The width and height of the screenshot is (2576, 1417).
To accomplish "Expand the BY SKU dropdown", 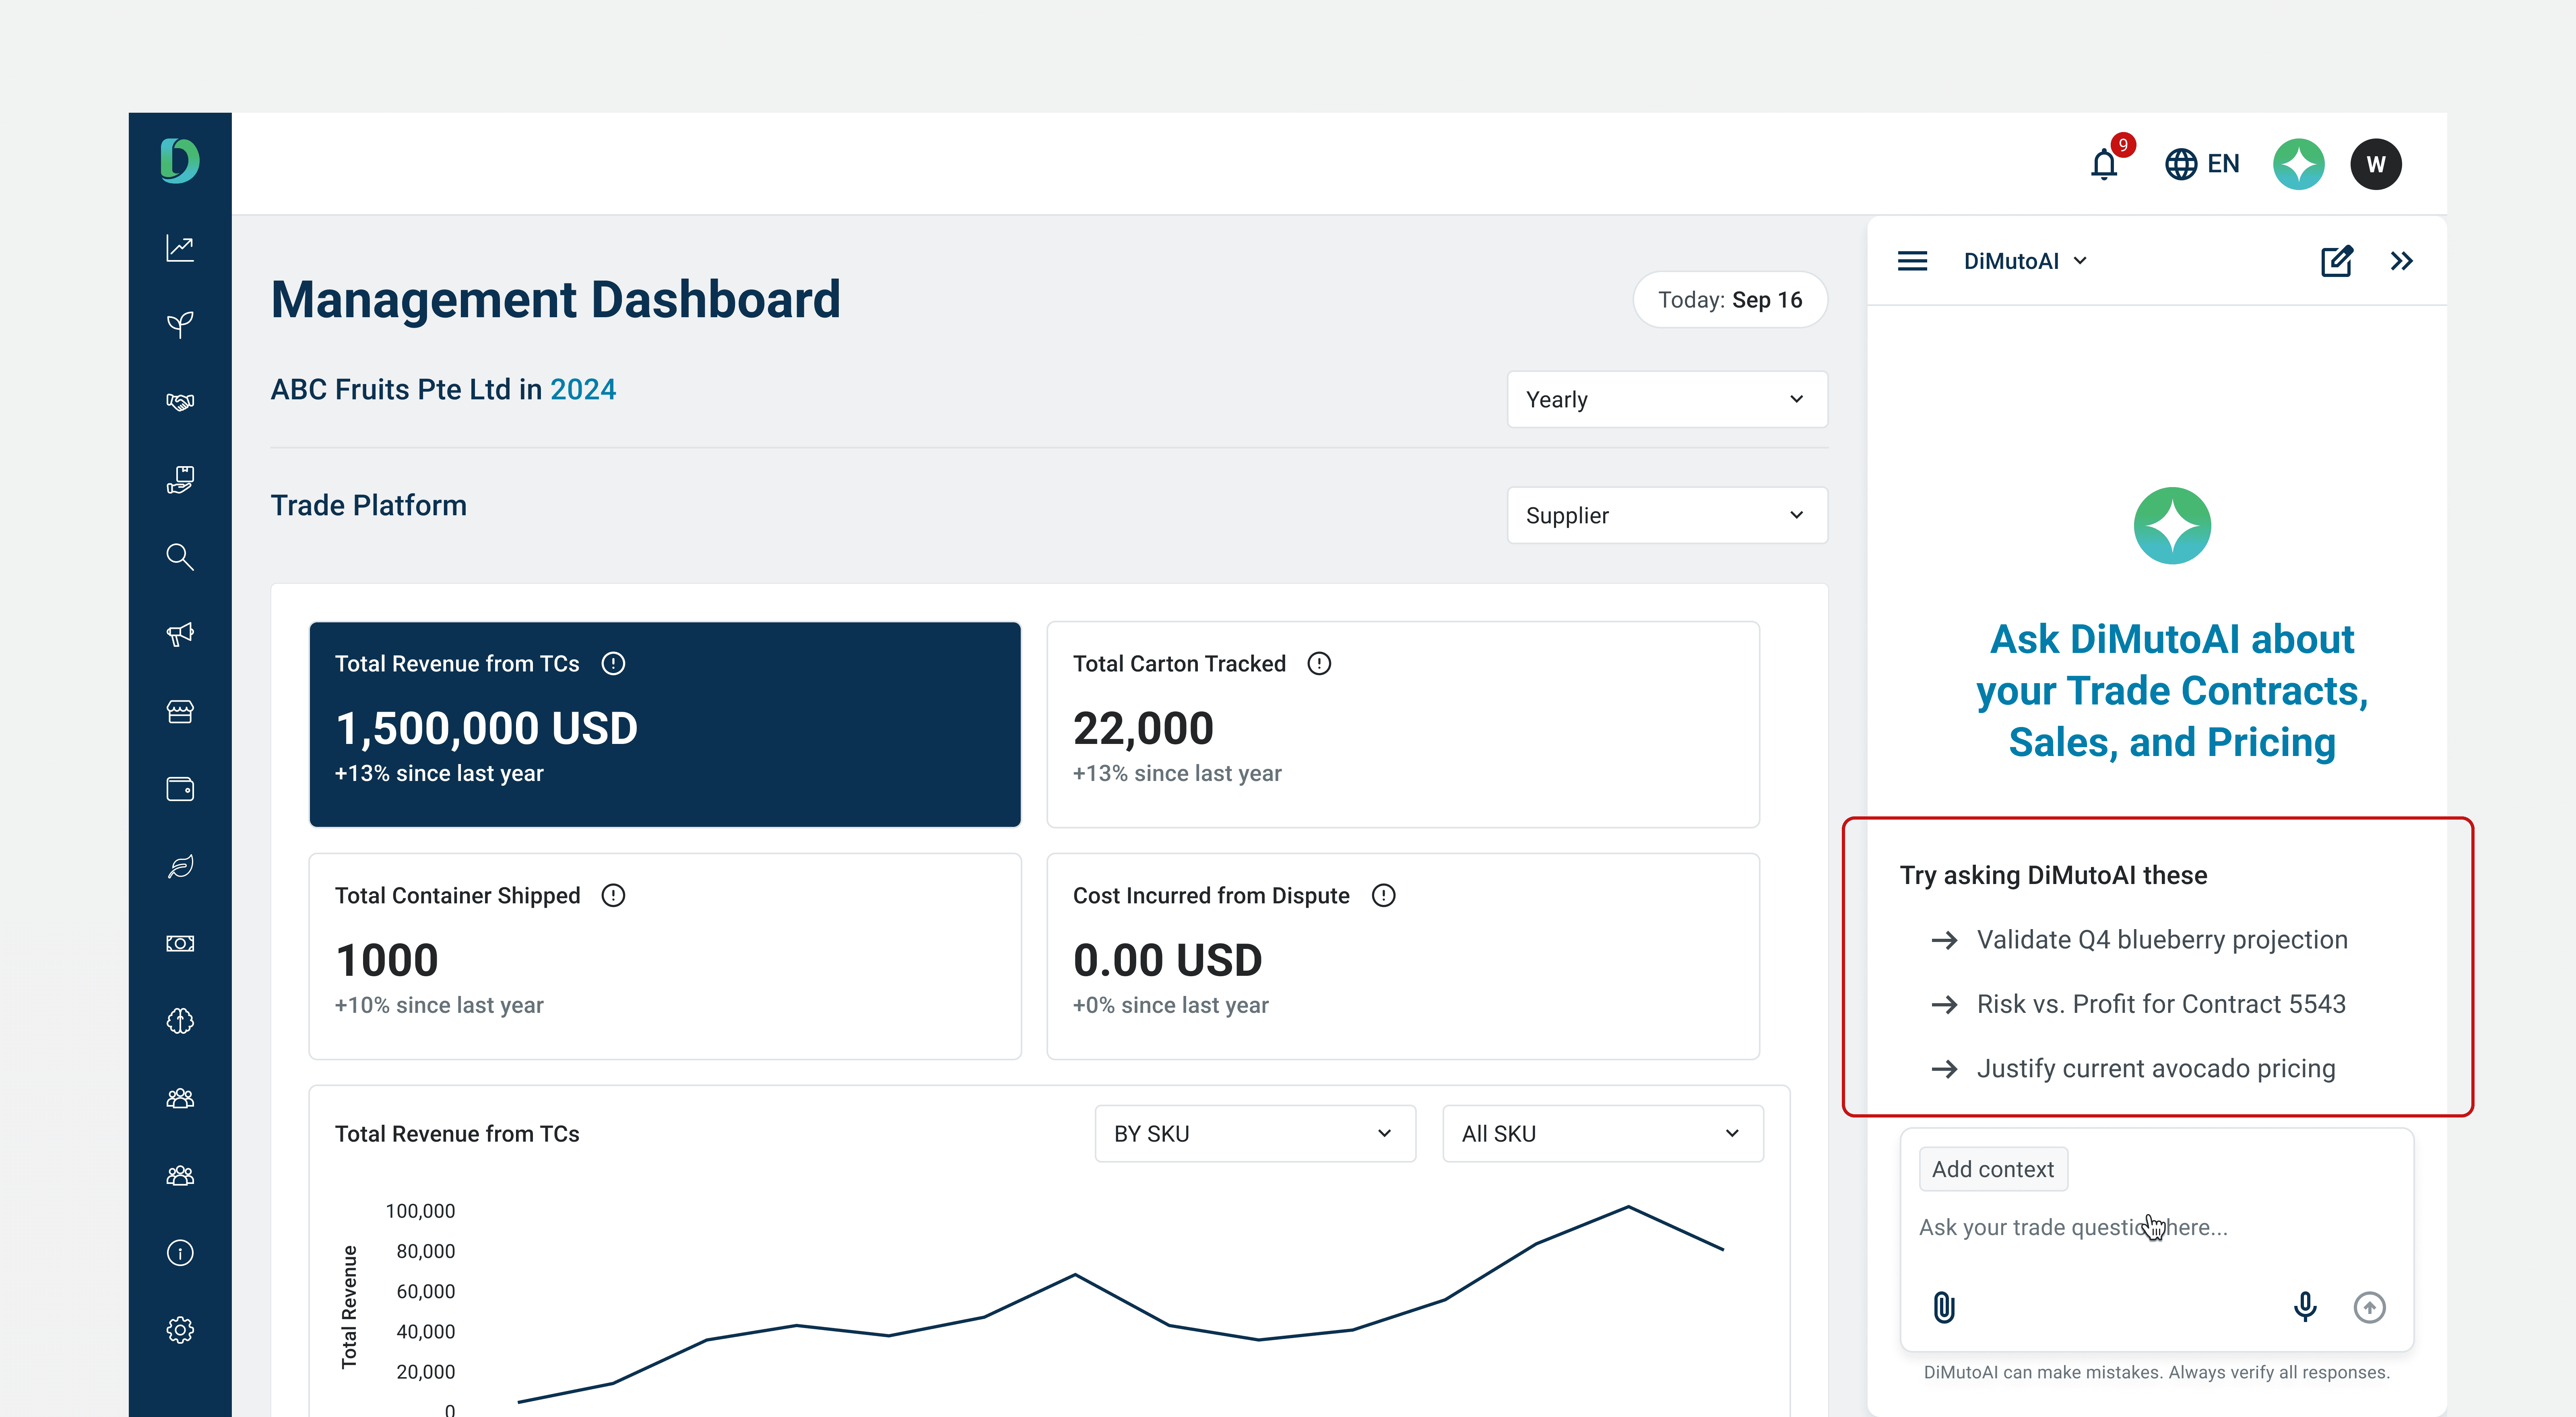I will coord(1254,1133).
